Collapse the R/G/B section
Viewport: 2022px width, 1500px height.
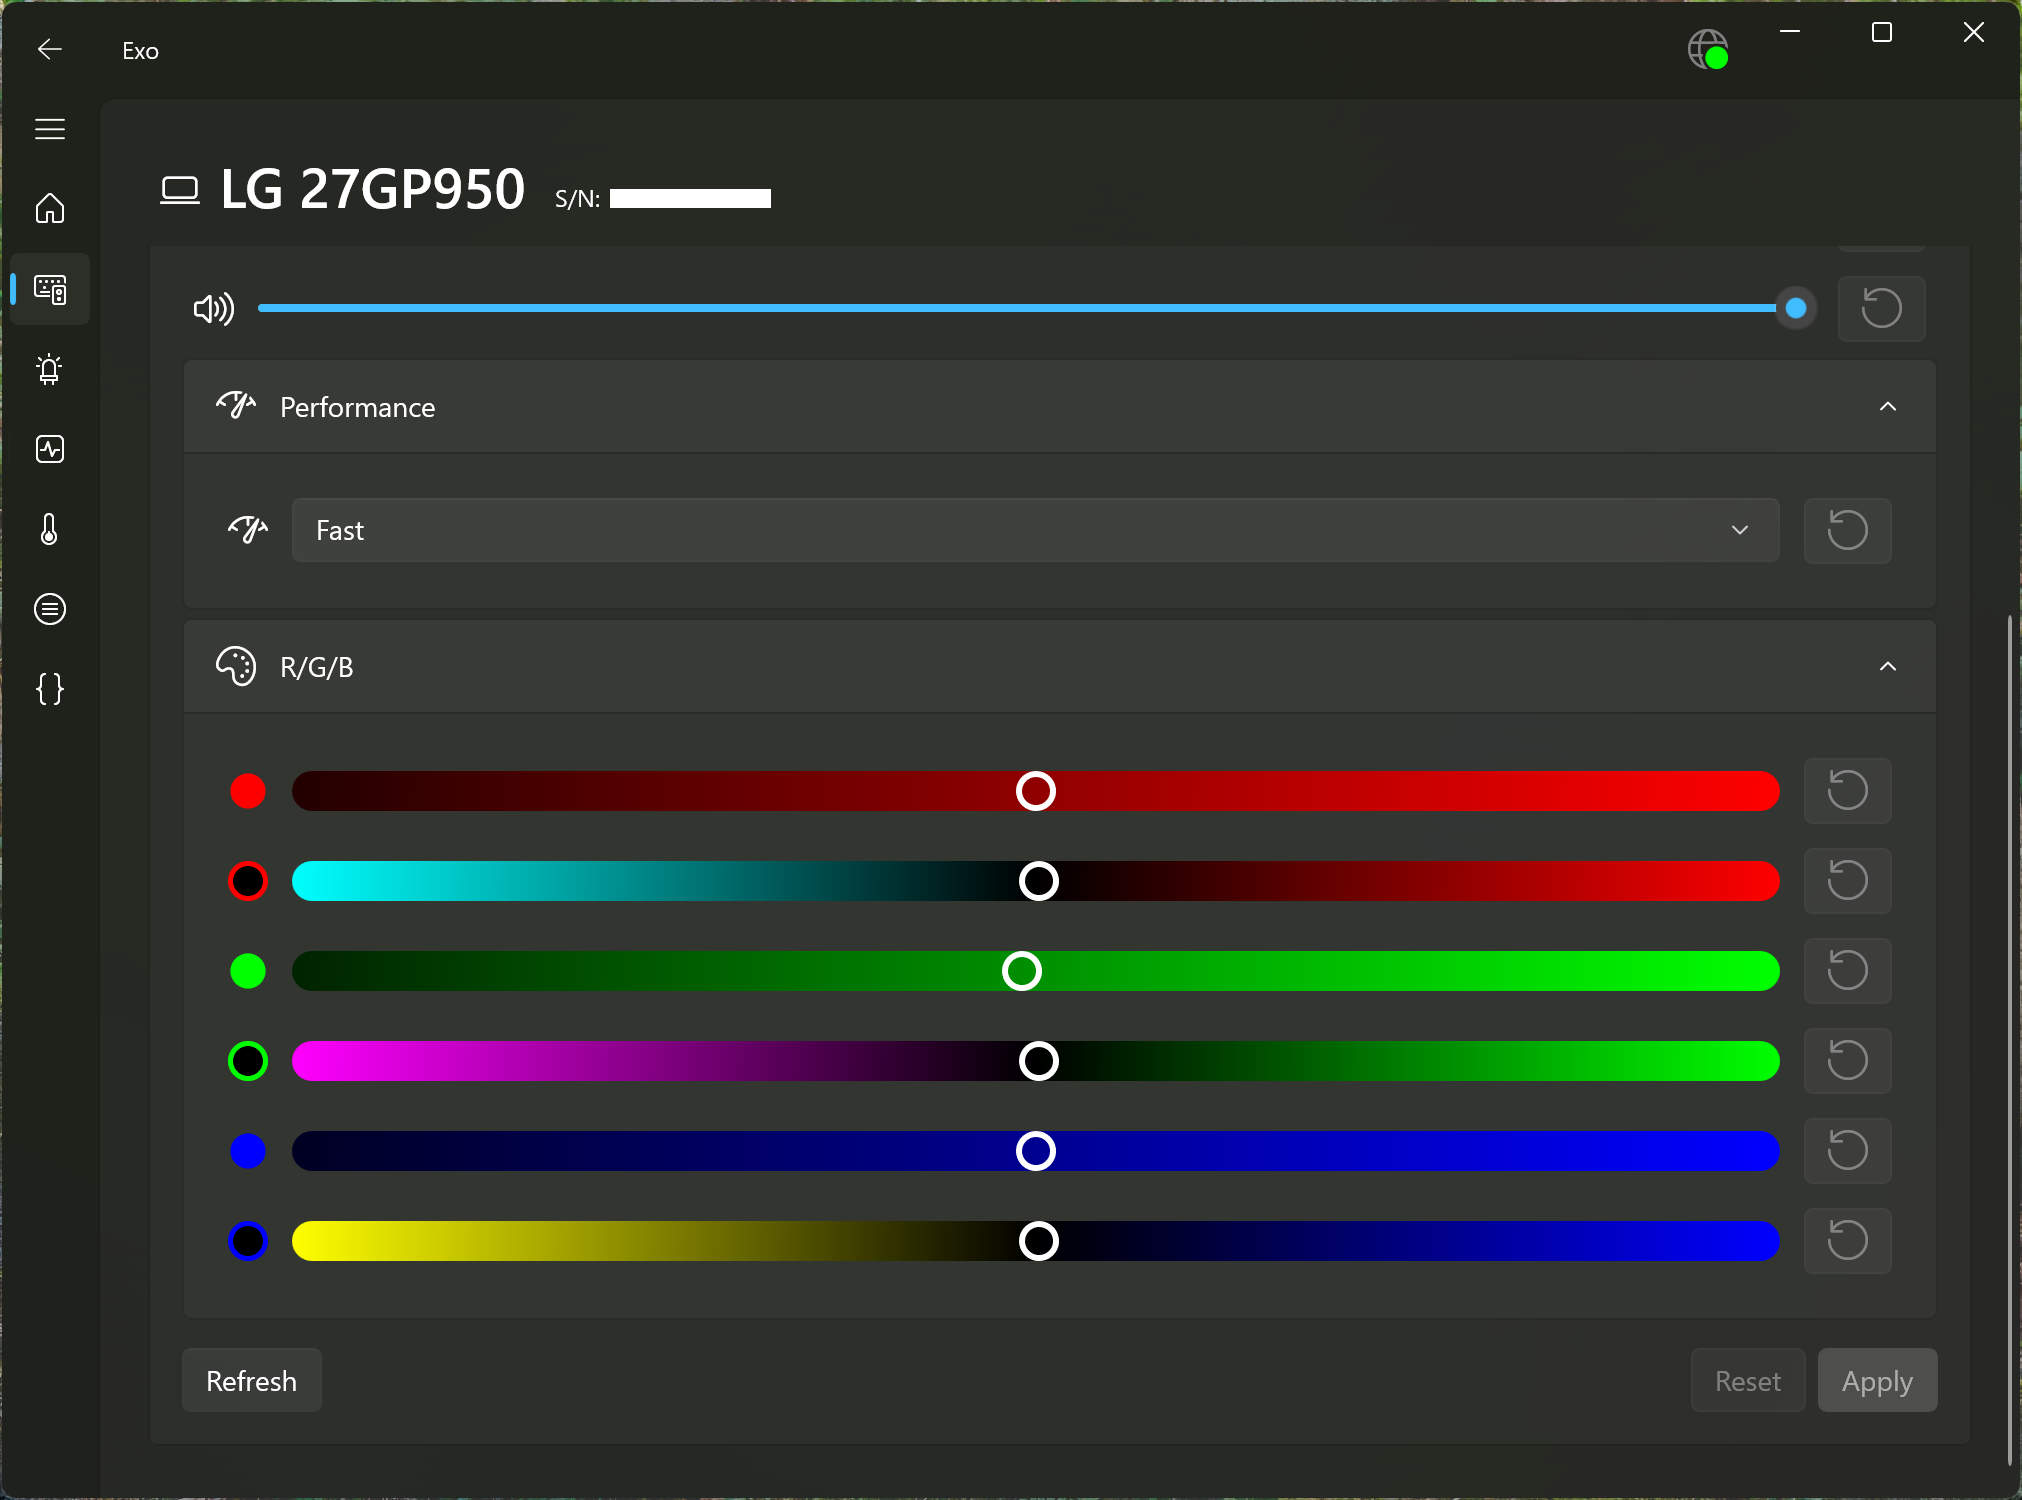1887,667
